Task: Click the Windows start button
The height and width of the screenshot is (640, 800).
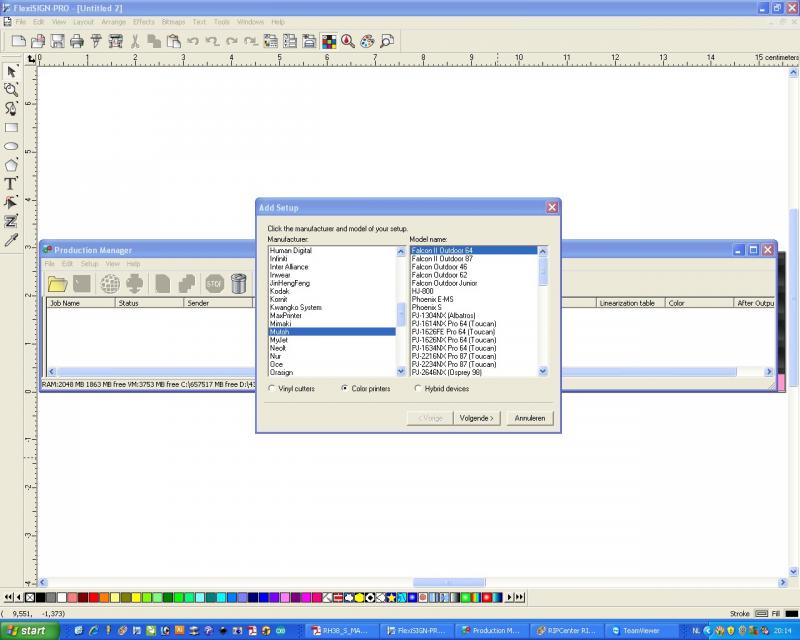Action: pyautogui.click(x=28, y=631)
